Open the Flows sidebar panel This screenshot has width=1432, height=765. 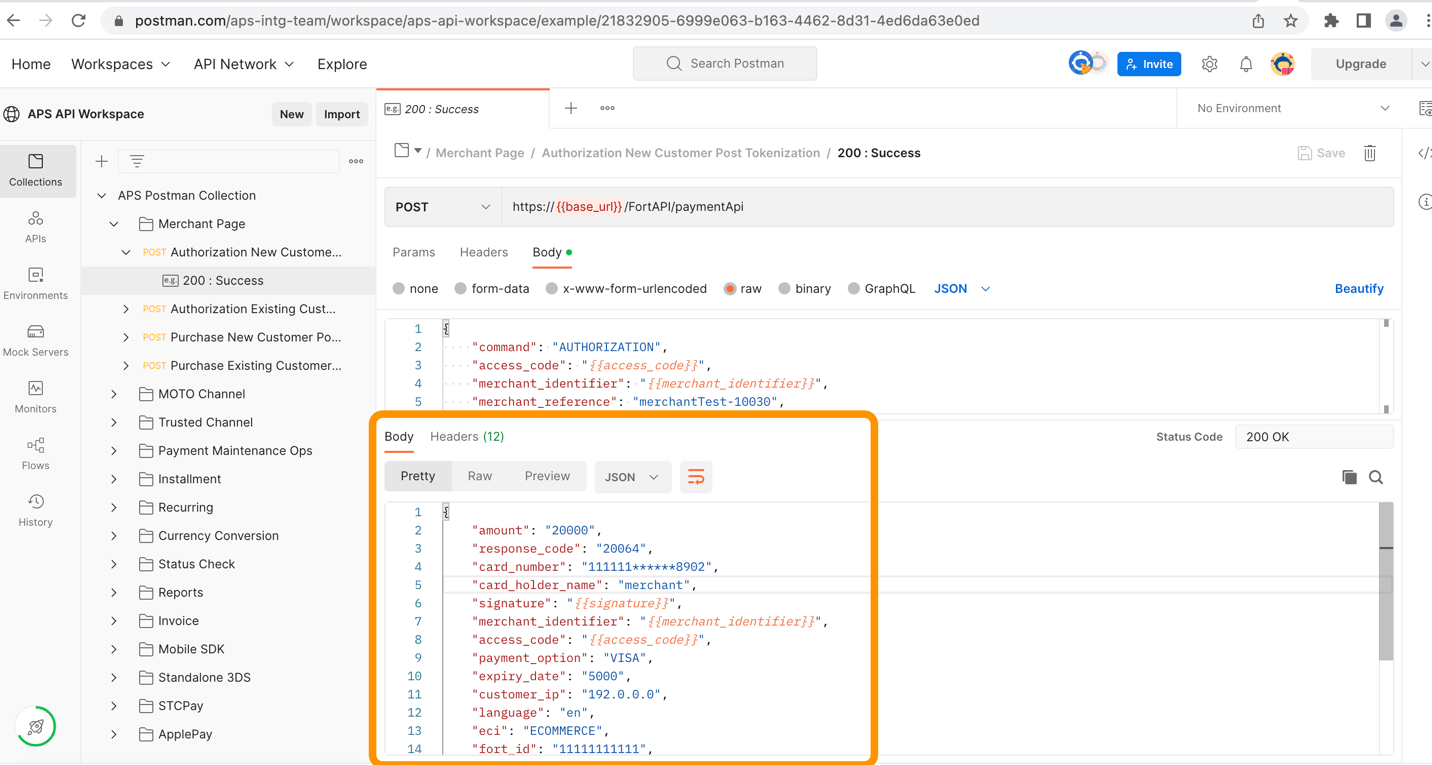tap(35, 453)
